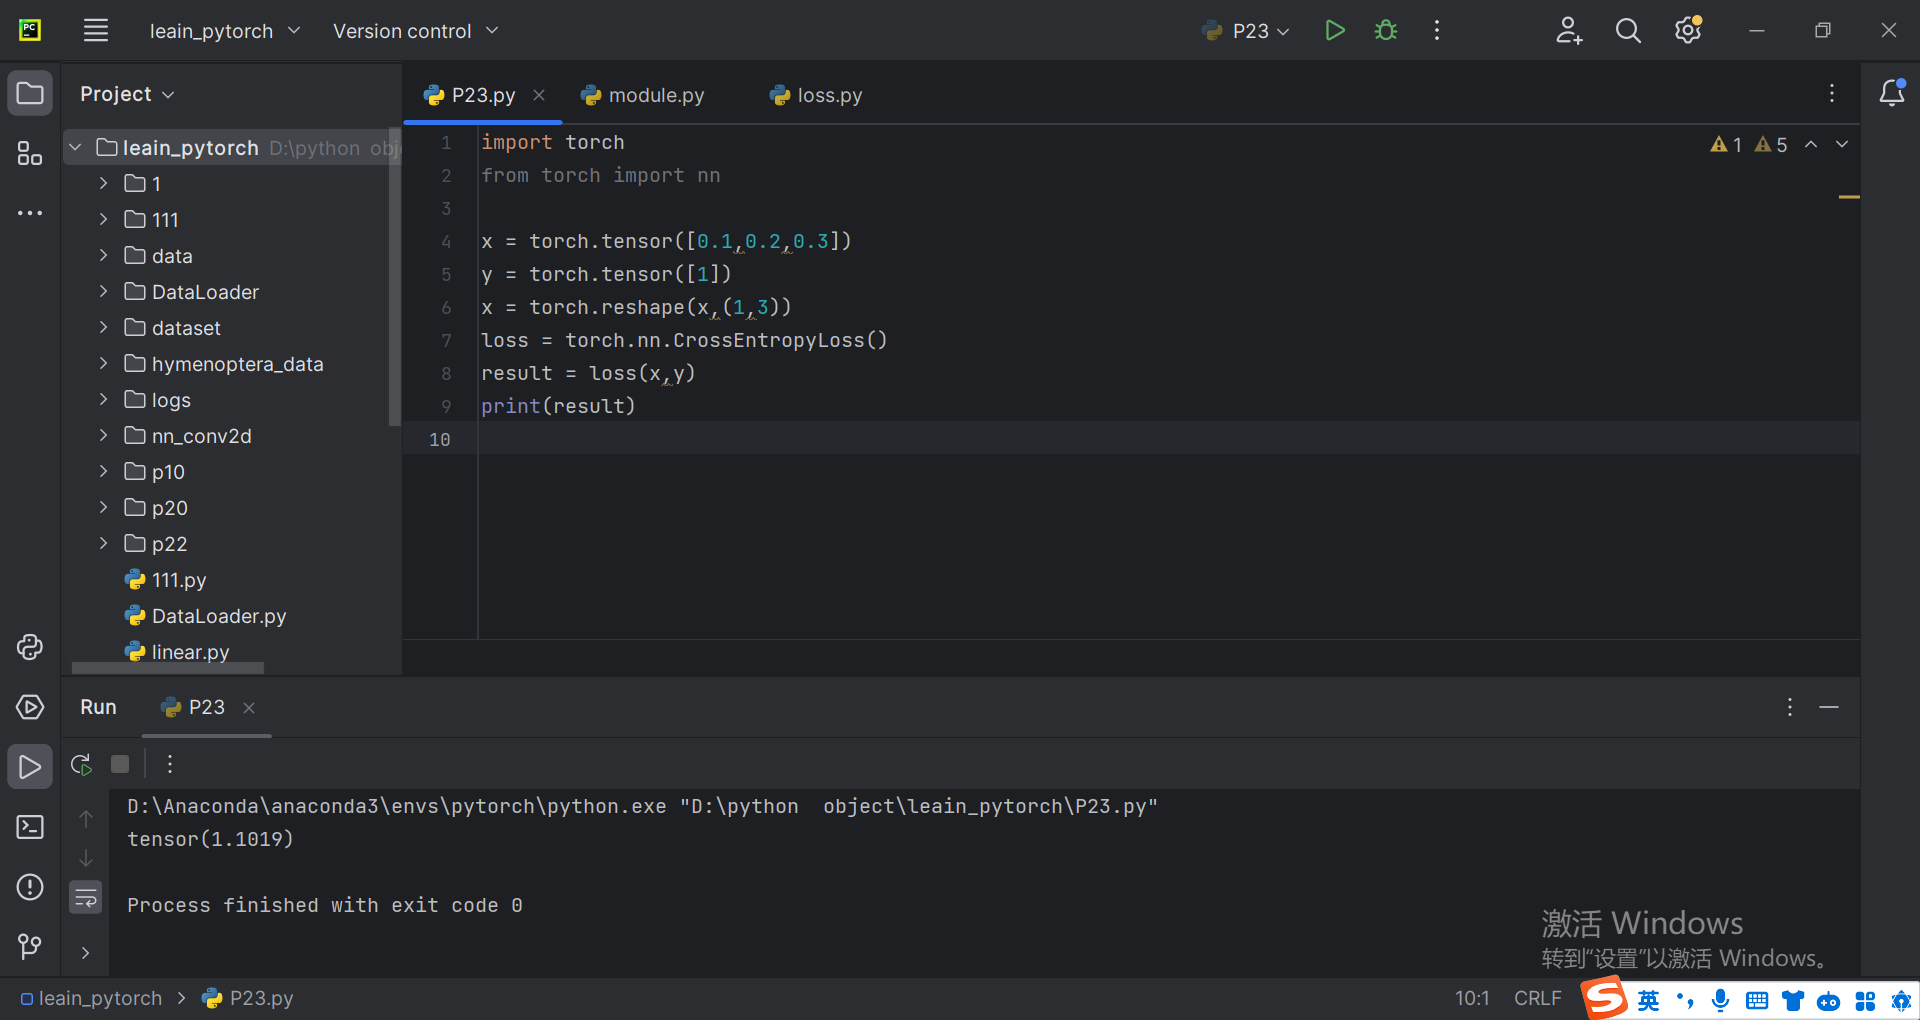Screen dimensions: 1920x1020
Task: Click P23.py breadcrumb in status bar
Action: coord(248,998)
